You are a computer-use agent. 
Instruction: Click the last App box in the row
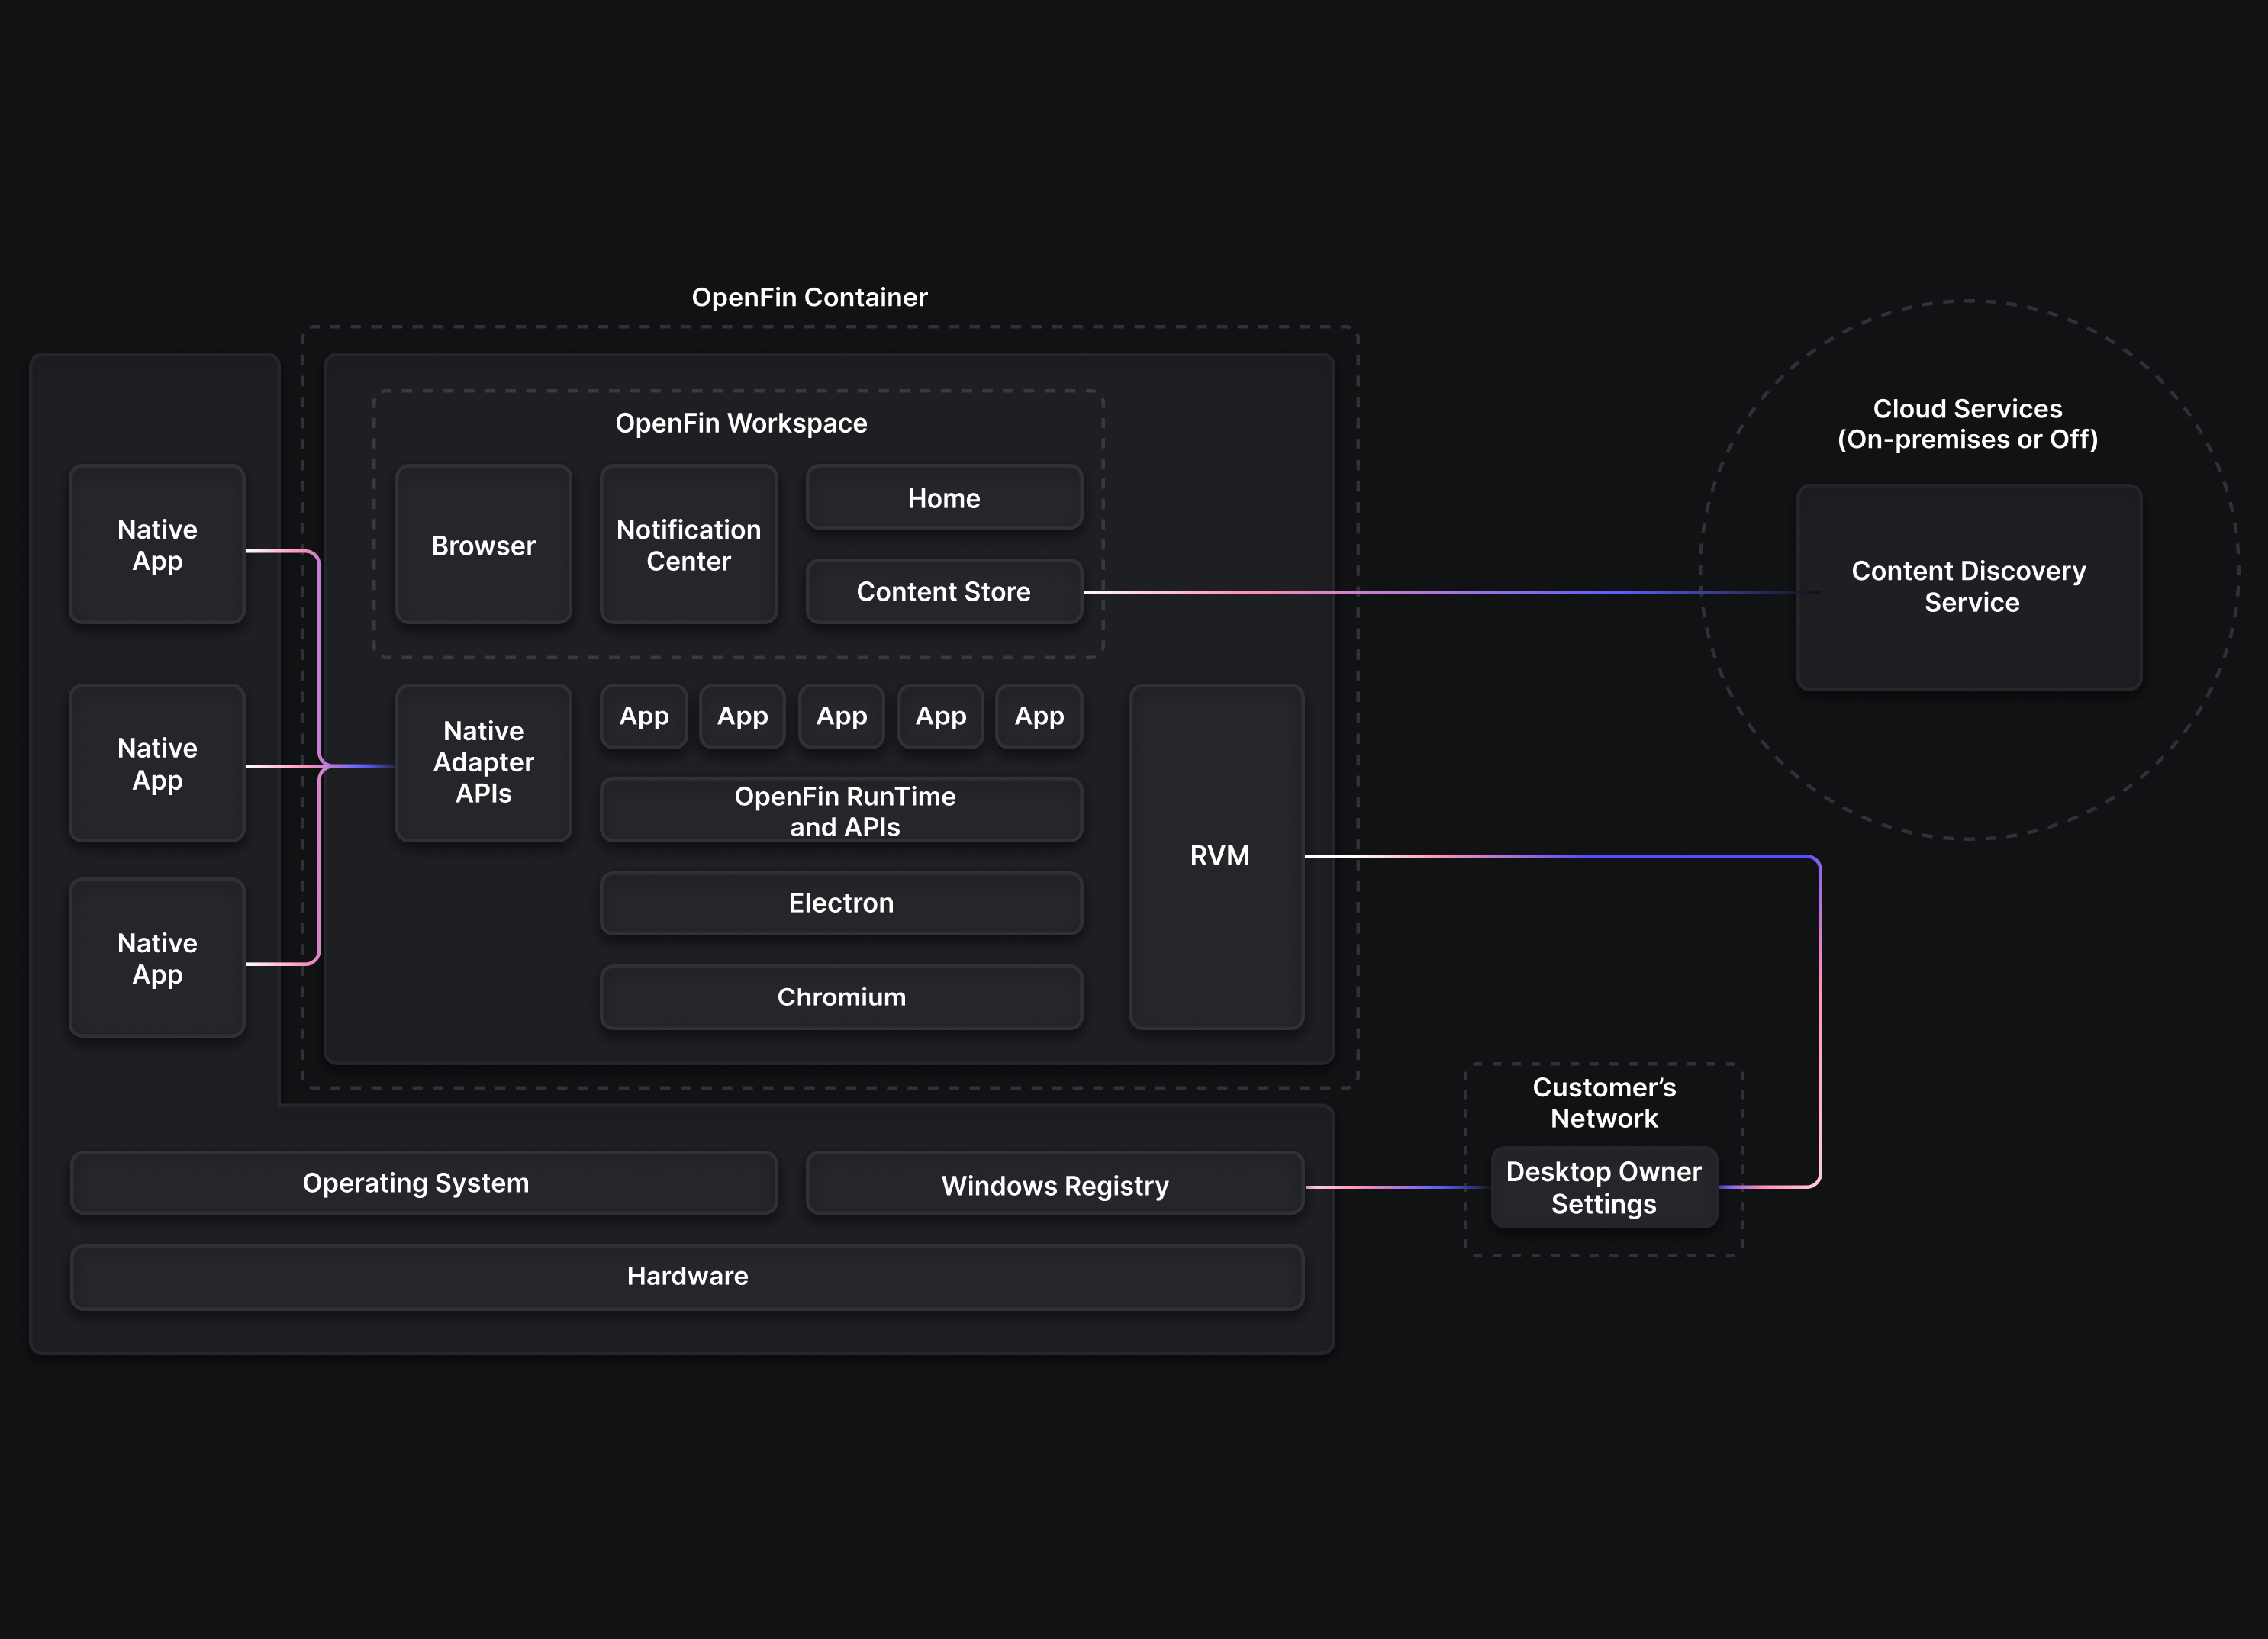[x=1039, y=716]
